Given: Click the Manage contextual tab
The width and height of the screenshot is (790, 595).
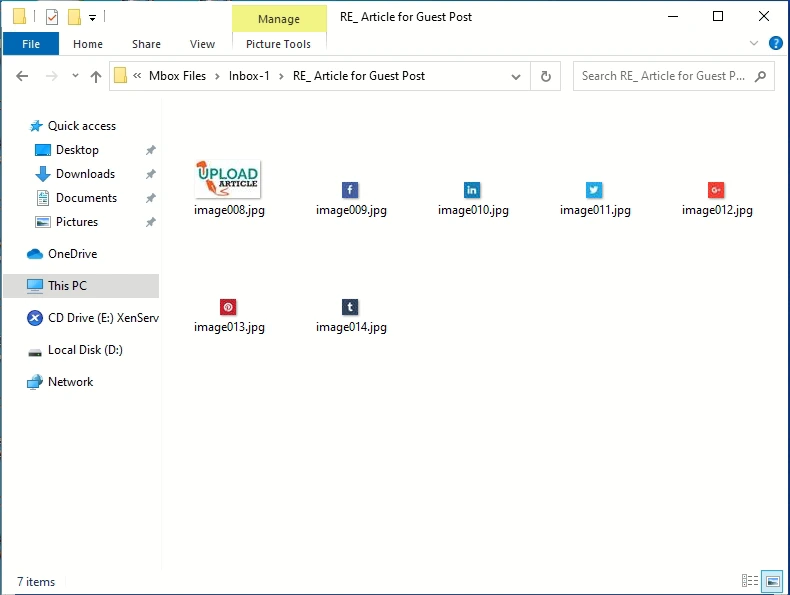Looking at the screenshot, I should click(x=279, y=19).
